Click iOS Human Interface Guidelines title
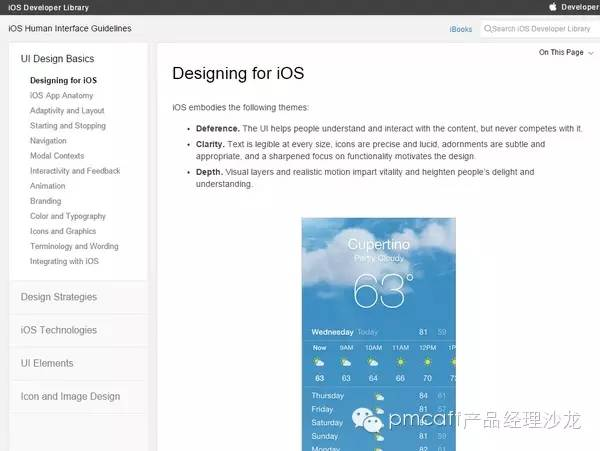This screenshot has width=600, height=451. (70, 28)
